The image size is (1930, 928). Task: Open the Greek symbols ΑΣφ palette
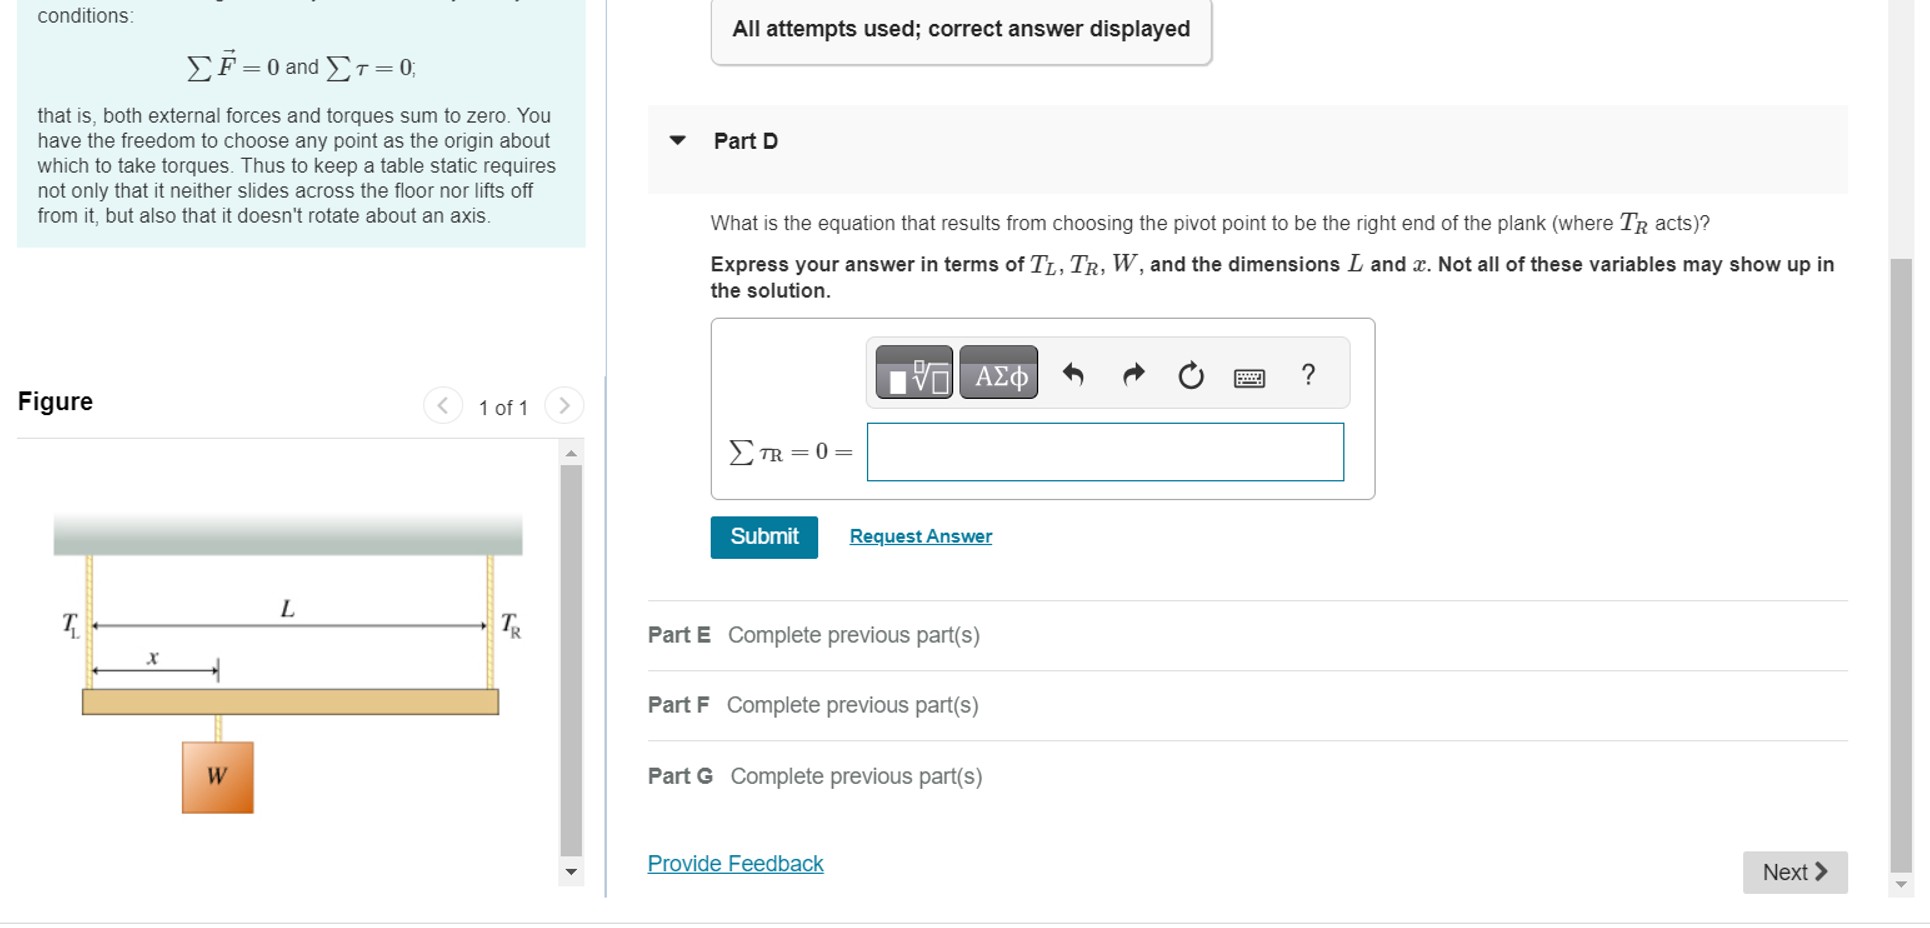tap(997, 373)
